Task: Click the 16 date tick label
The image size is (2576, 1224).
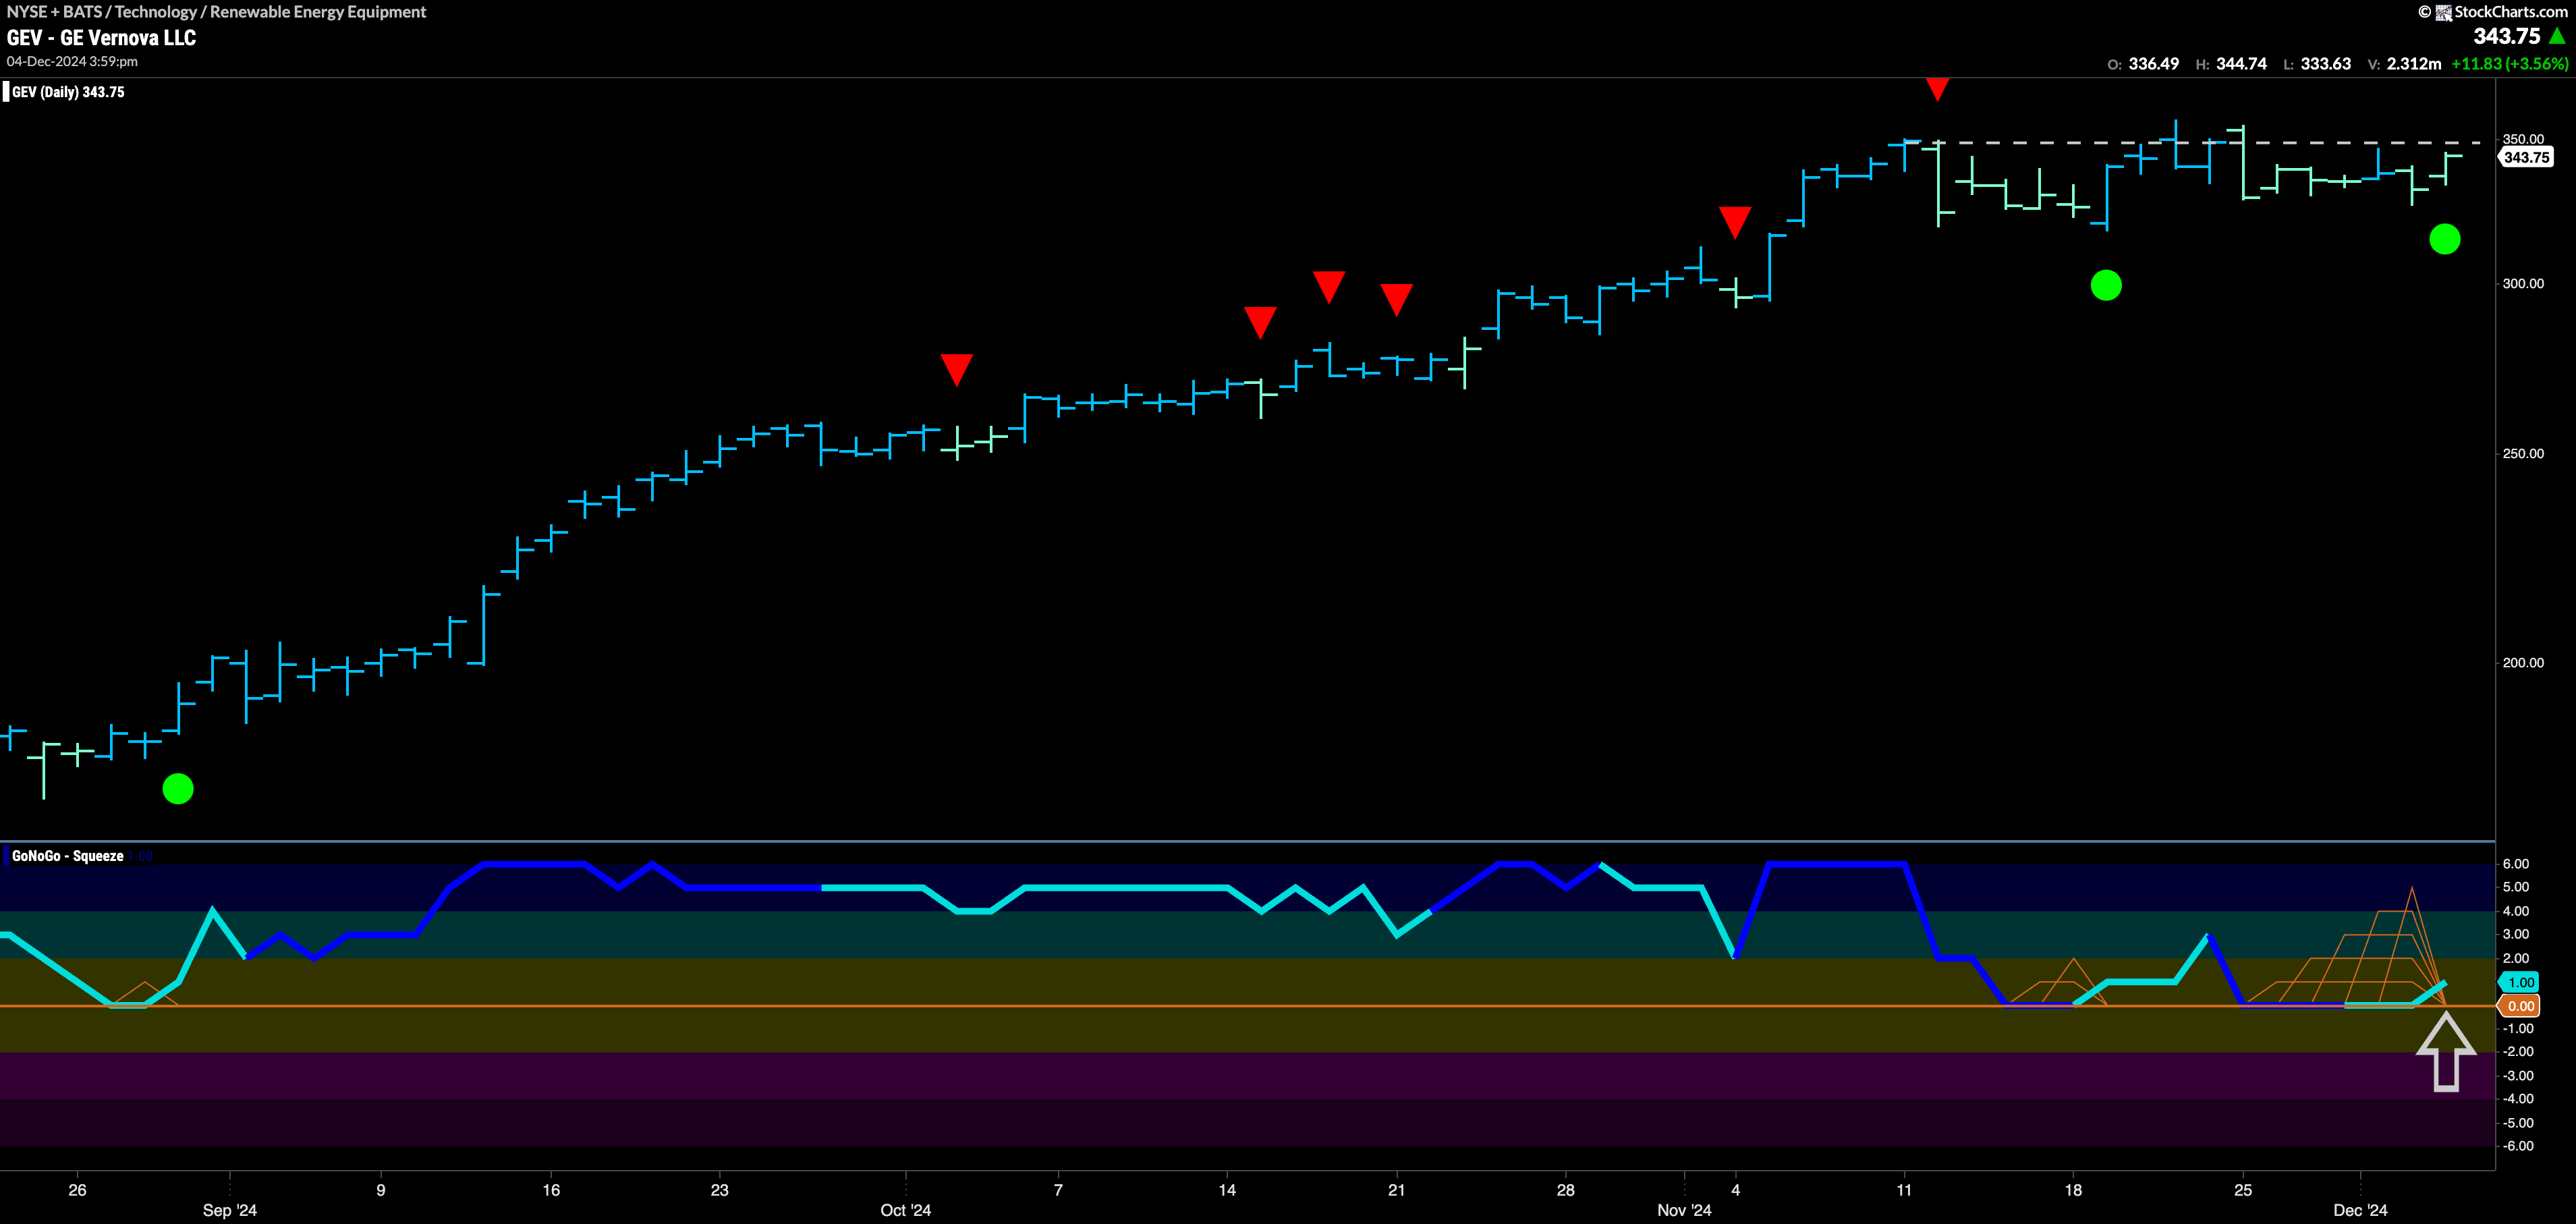Action: click(551, 1190)
